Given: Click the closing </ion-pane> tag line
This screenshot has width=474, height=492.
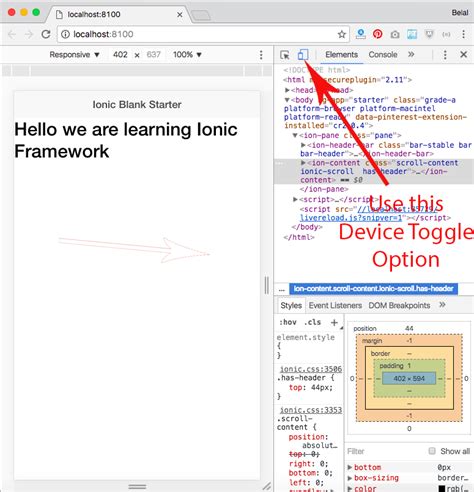Looking at the screenshot, I should click(324, 189).
